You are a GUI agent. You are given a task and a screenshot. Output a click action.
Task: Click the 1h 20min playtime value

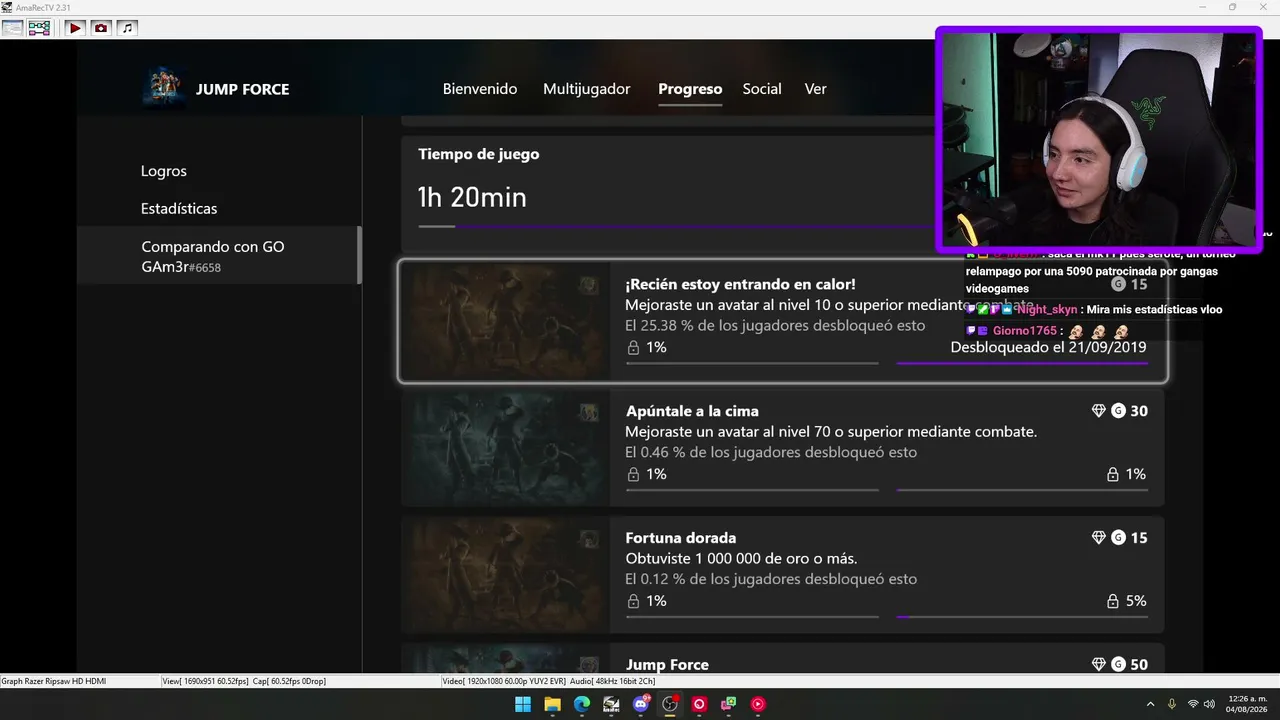tap(472, 197)
